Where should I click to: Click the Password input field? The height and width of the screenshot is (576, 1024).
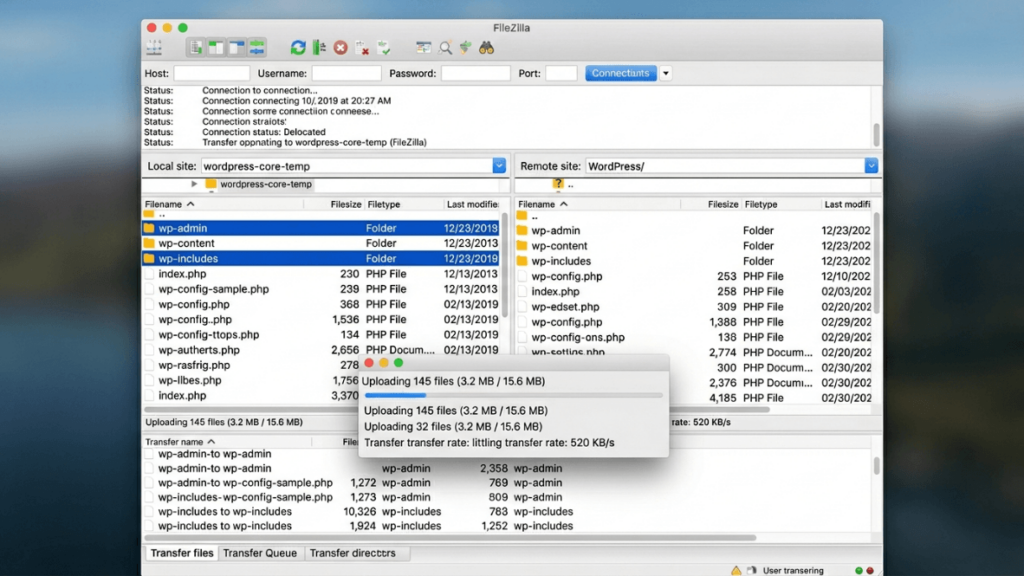[475, 73]
